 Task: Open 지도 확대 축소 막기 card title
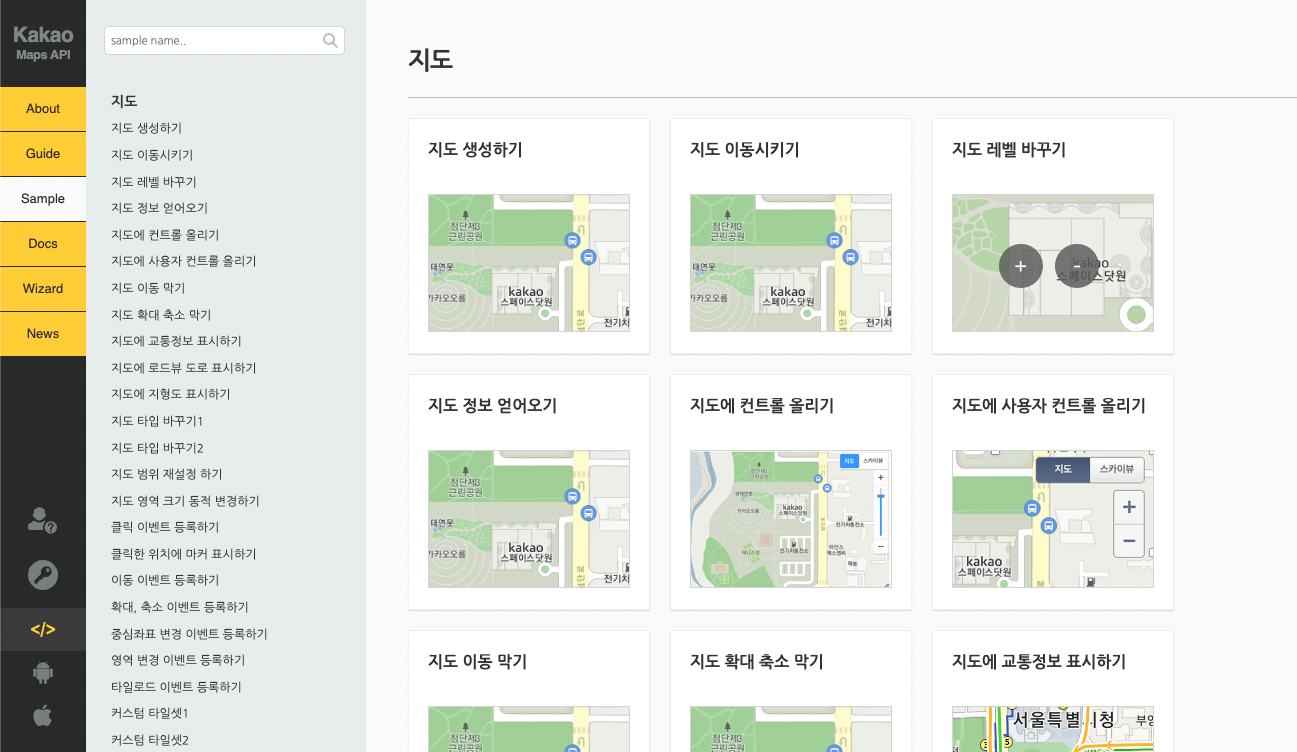[756, 662]
